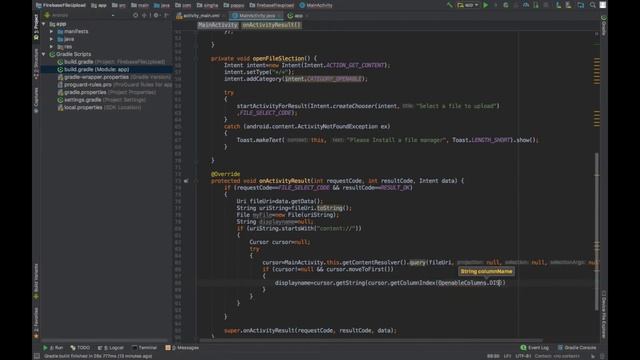Click MainActivity breadcrumb in editor header
Image resolution: width=640 pixels, height=360 pixels.
218,25
